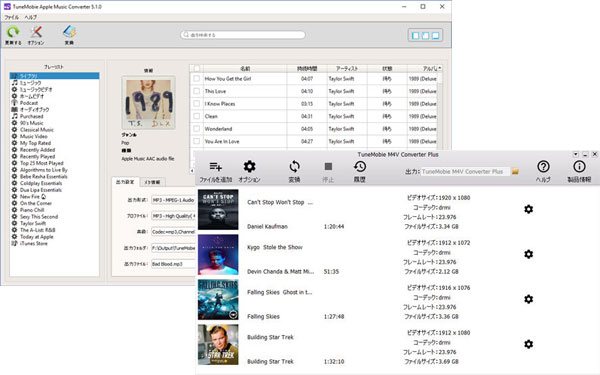Select the Purchased playlist
Screen dimensions: 600x375
[x=32, y=116]
